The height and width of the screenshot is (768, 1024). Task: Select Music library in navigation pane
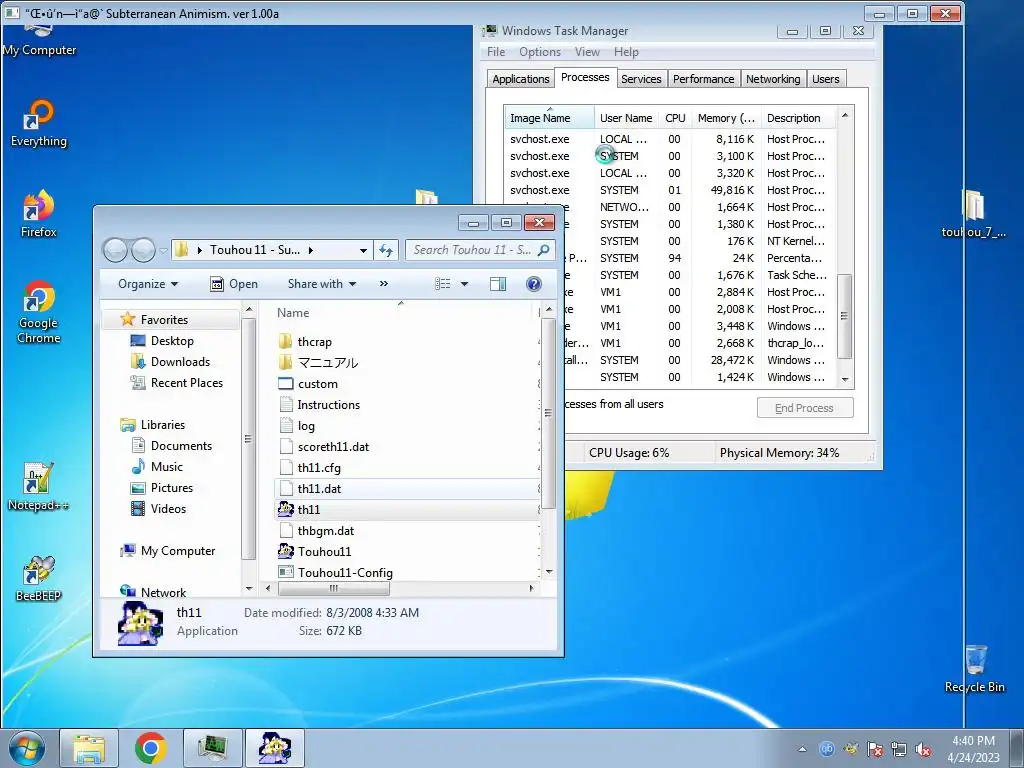[x=167, y=467]
